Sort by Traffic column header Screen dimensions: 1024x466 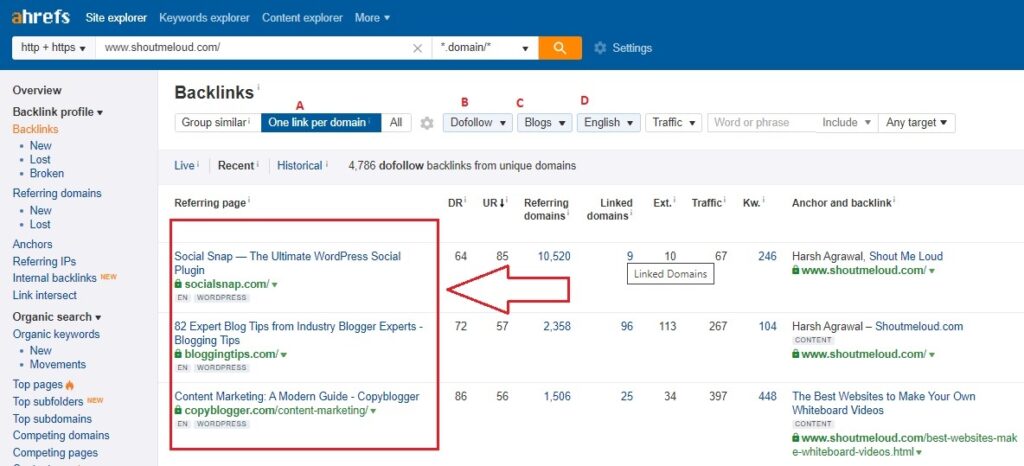point(707,203)
